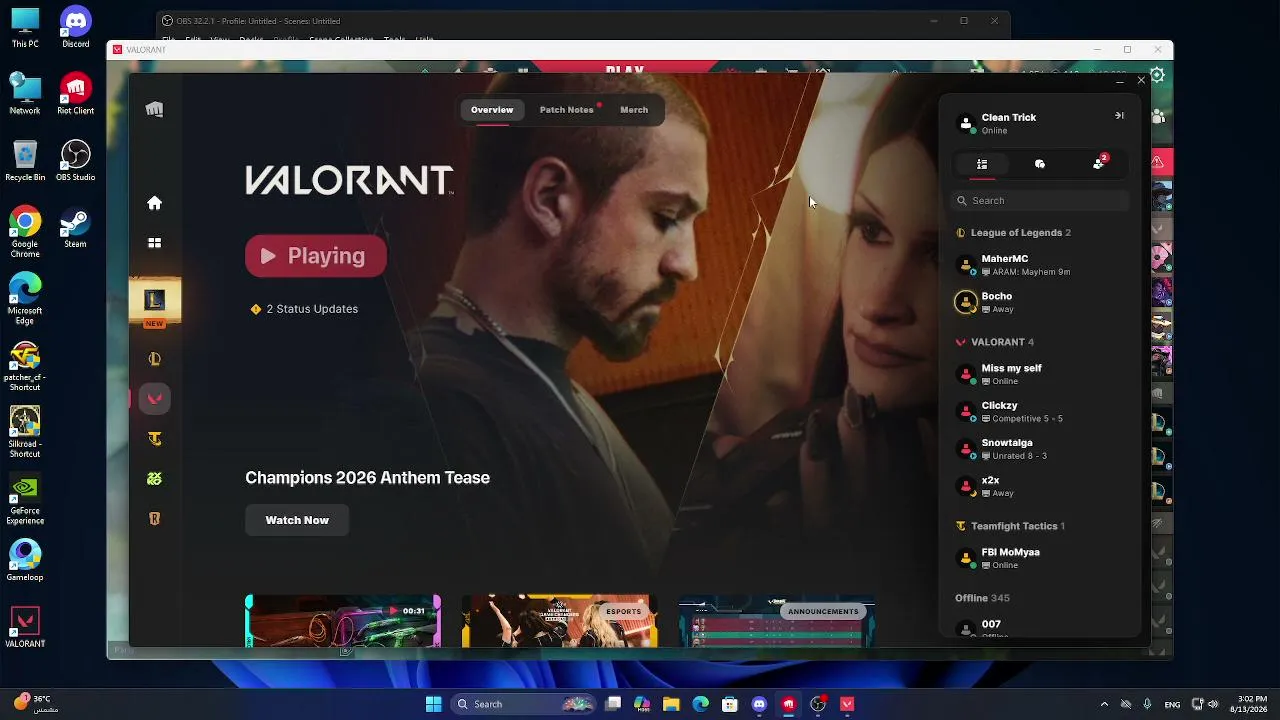Collapse the VALORANT friends group
The image size is (1280, 720).
995,342
